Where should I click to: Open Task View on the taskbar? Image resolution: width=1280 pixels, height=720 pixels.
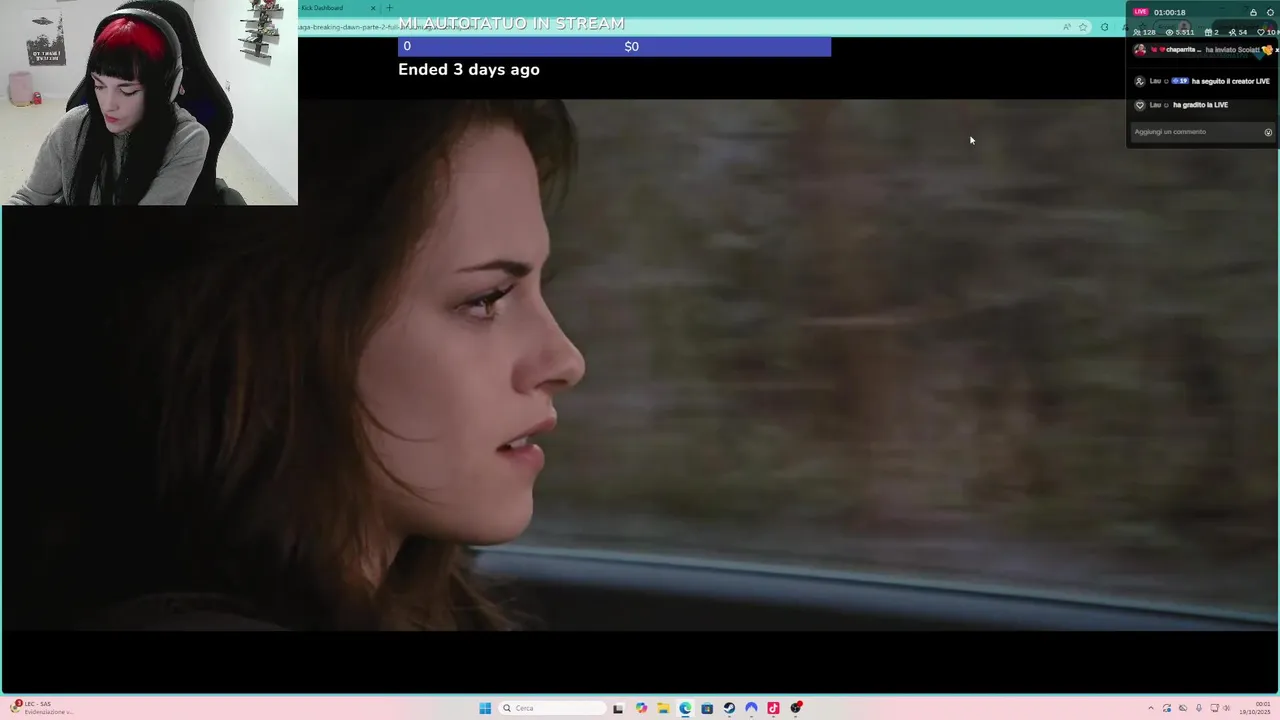click(x=618, y=708)
